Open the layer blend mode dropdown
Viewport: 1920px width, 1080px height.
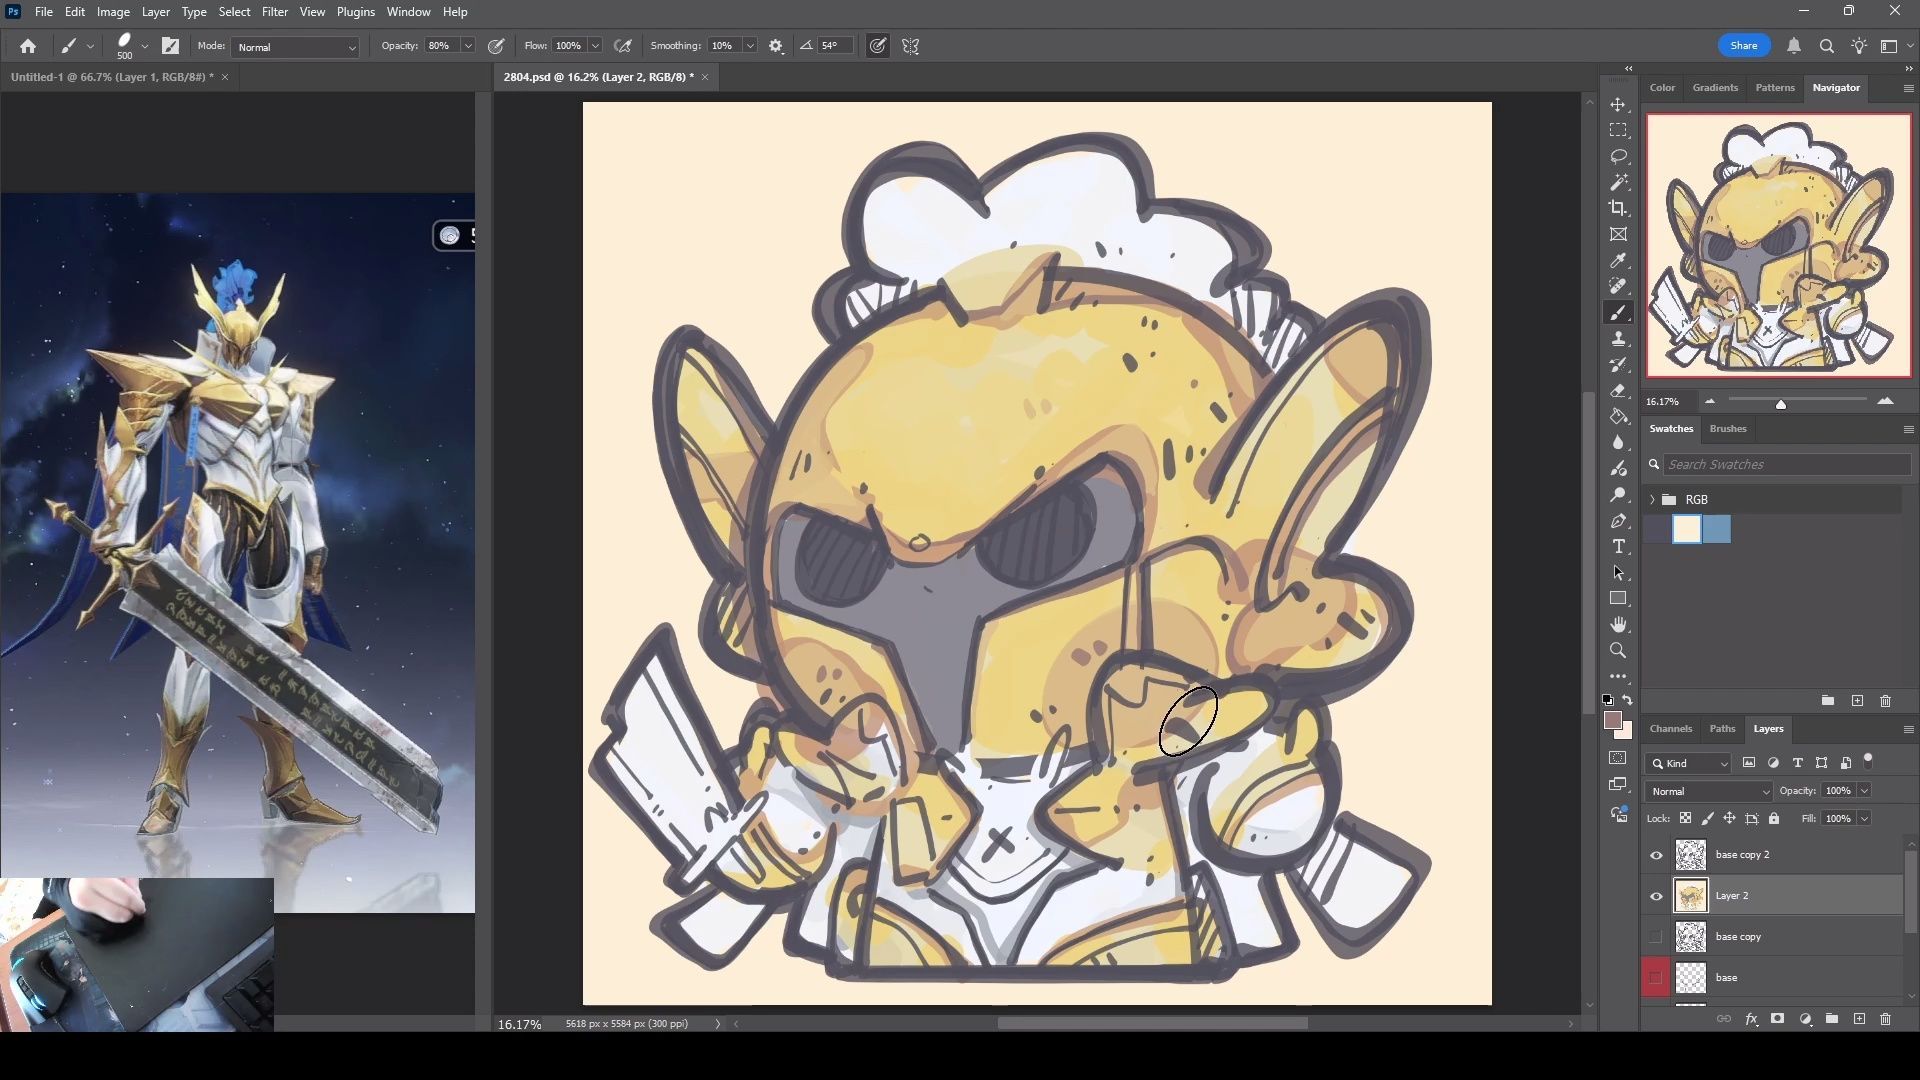click(x=1709, y=791)
